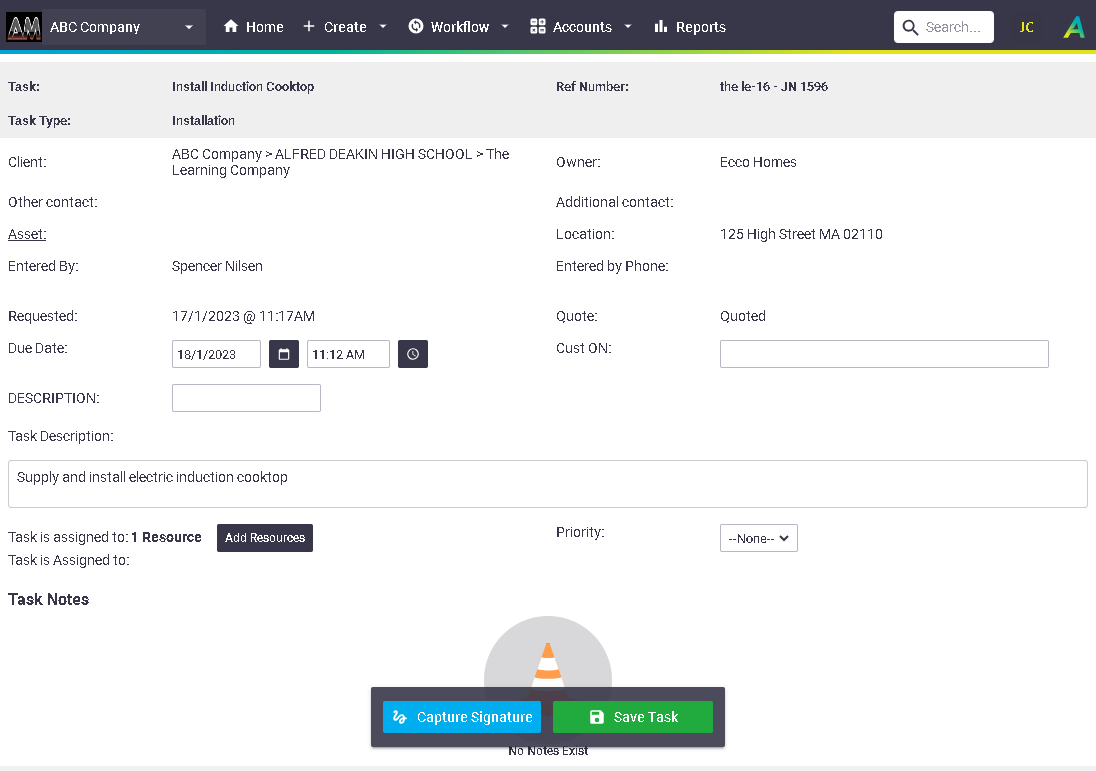Click the green A logo icon
This screenshot has height=771, width=1096.
click(1074, 27)
